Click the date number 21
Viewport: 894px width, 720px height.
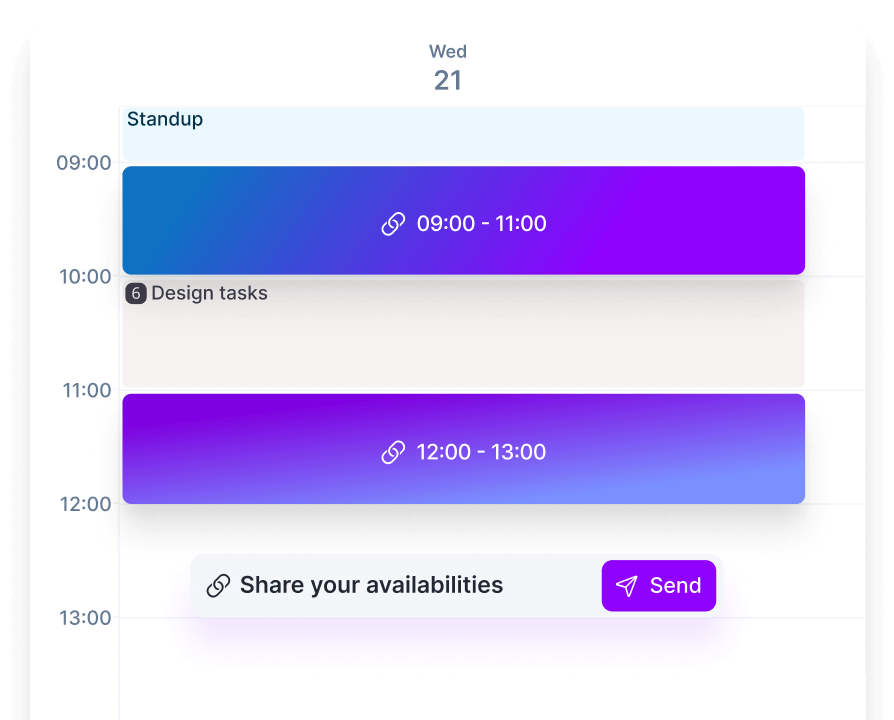(x=448, y=79)
